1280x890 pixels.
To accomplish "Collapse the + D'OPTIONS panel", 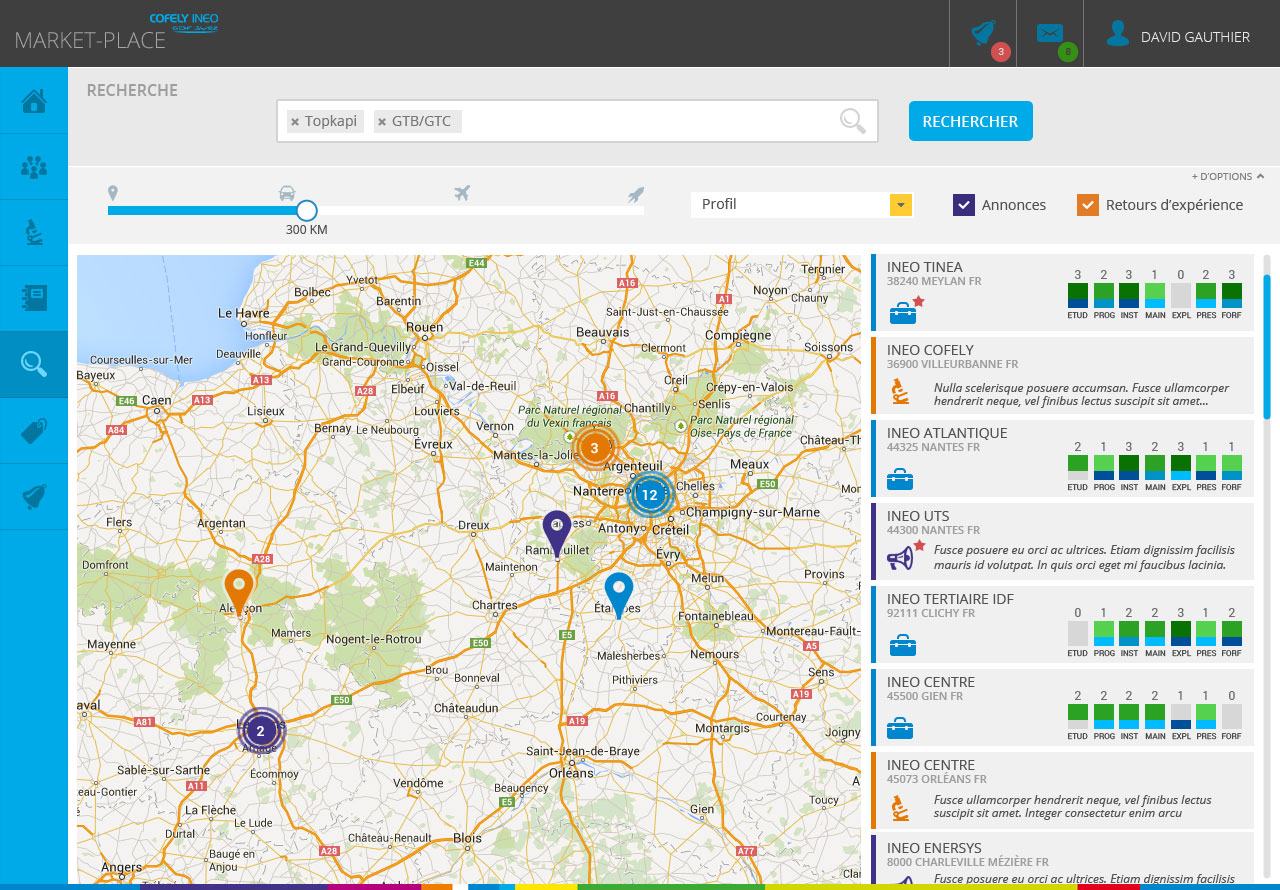I will [1227, 176].
